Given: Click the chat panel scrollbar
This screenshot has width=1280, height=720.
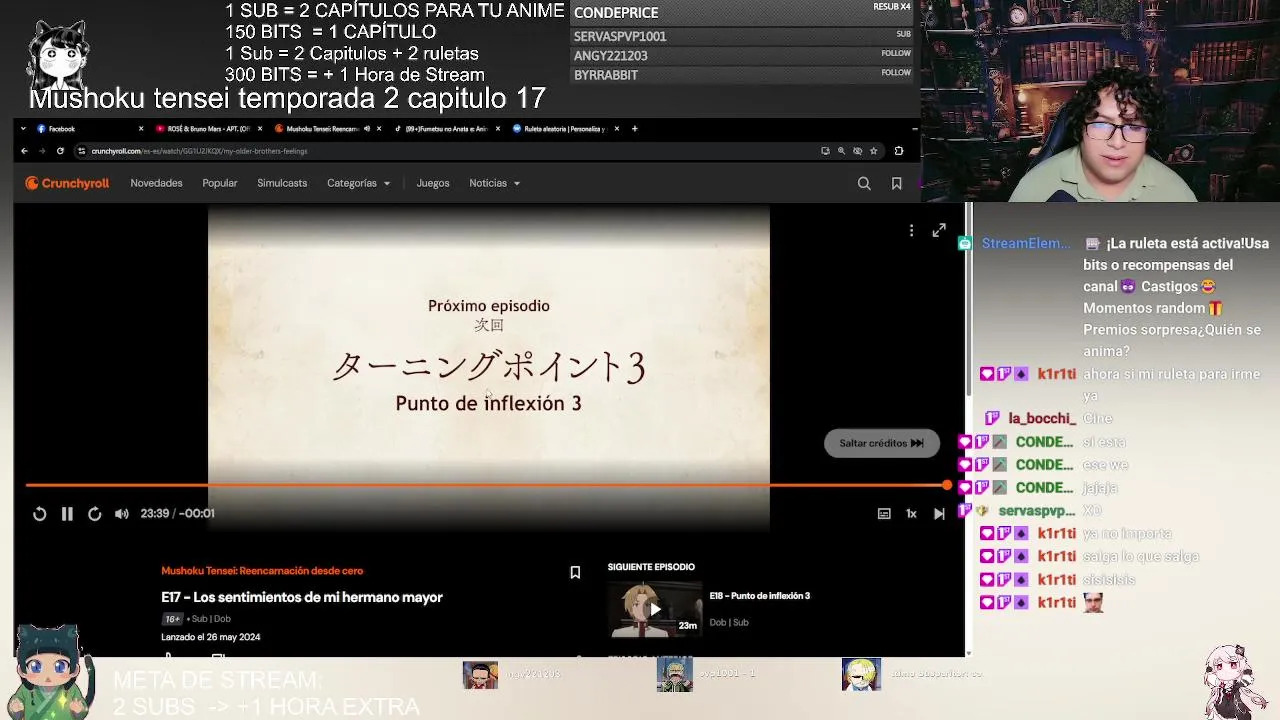Looking at the screenshot, I should pos(968,298).
